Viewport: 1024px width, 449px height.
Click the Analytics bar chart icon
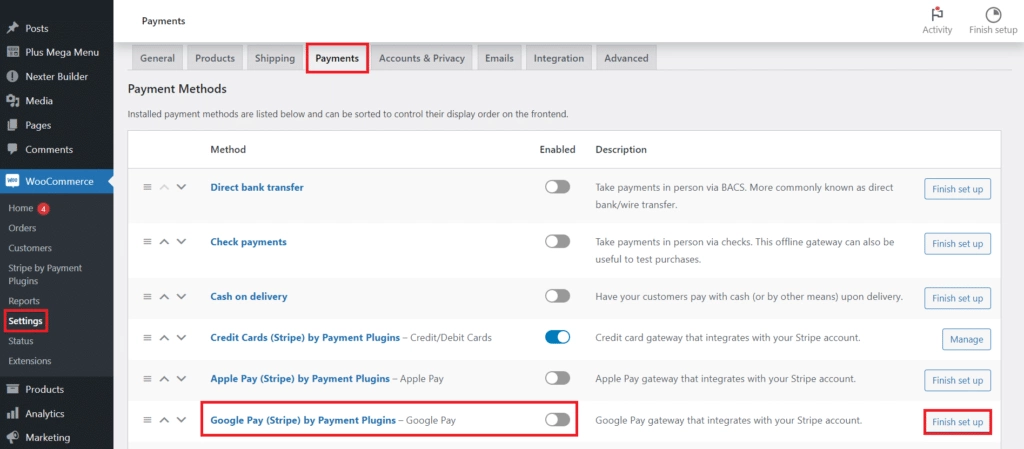point(12,413)
